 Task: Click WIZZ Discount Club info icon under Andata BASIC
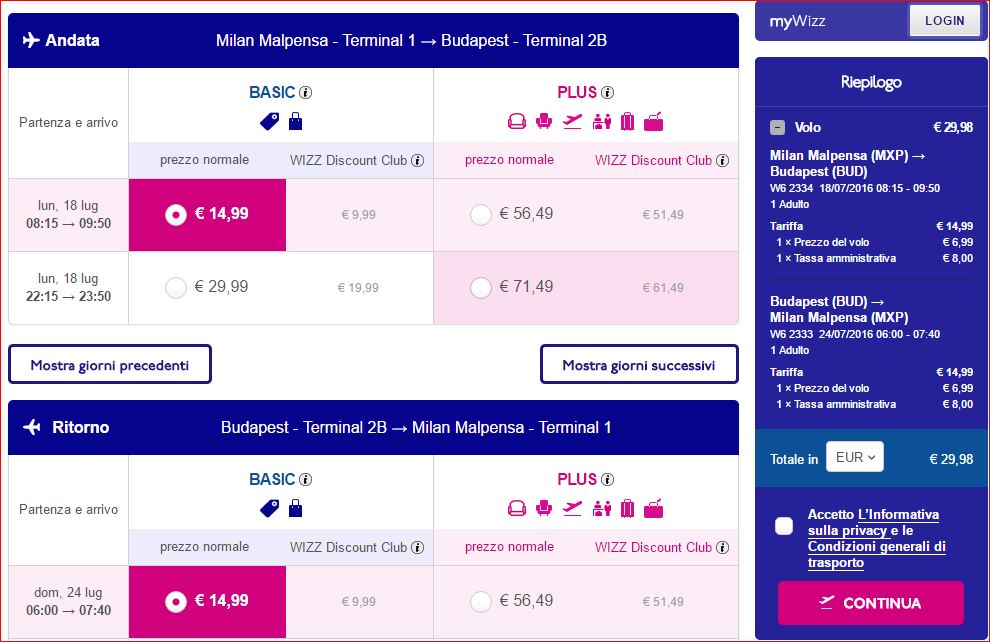coord(417,160)
